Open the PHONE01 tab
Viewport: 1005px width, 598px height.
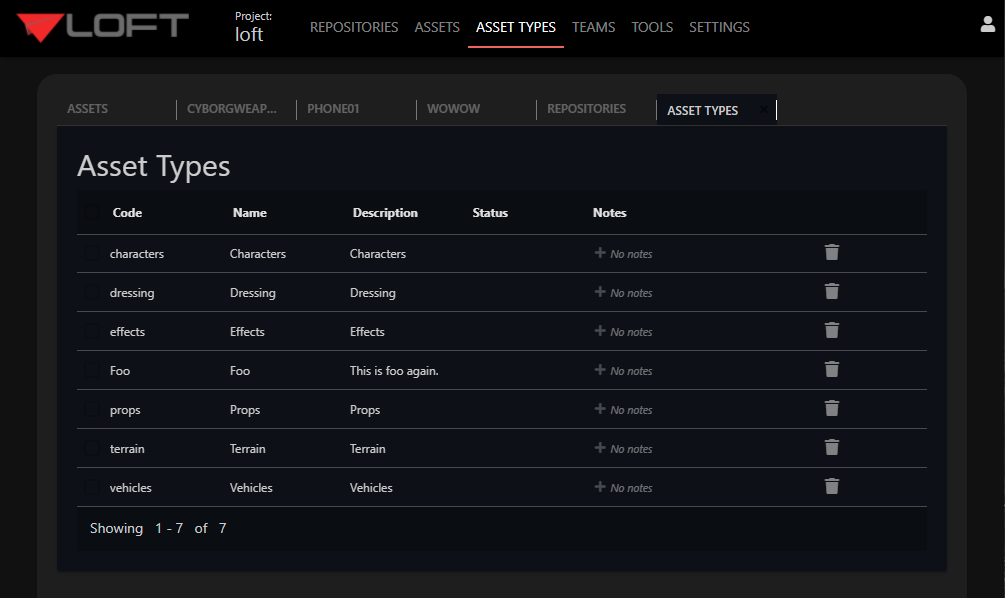333,108
